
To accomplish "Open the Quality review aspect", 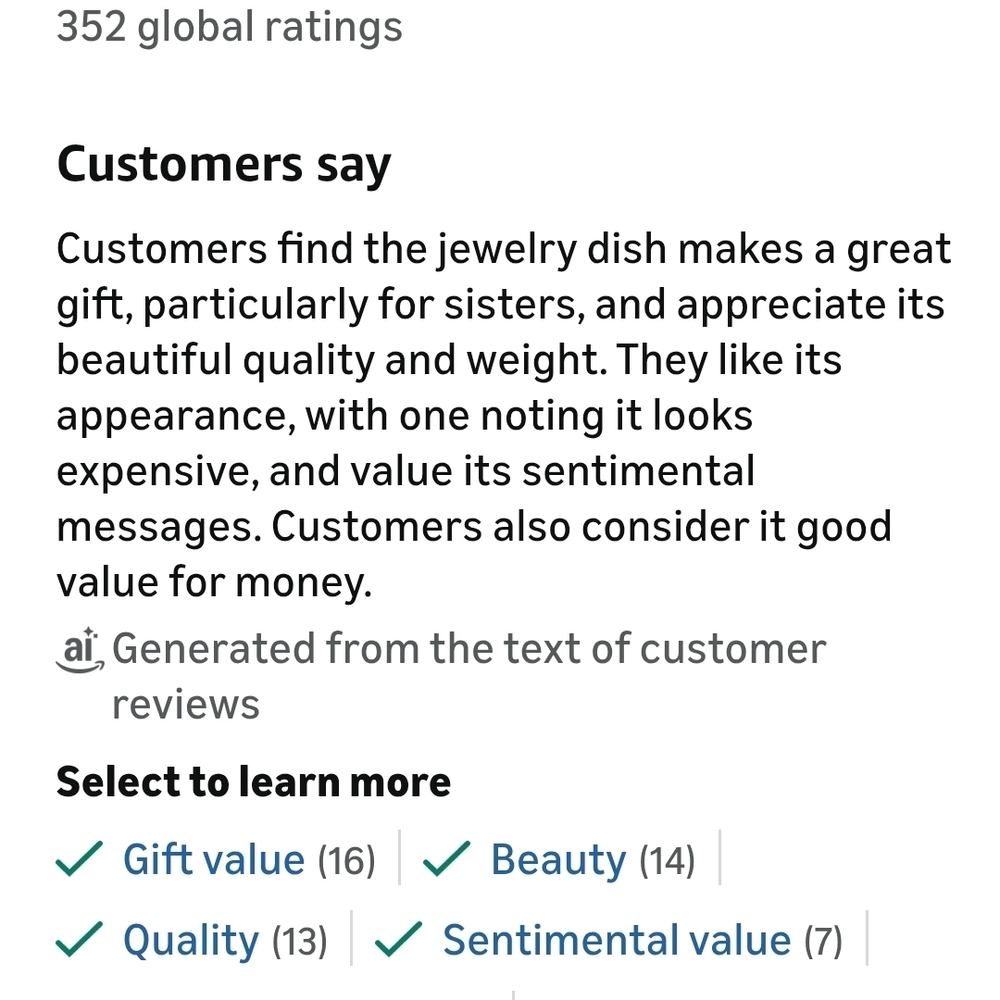I will click(x=190, y=941).
